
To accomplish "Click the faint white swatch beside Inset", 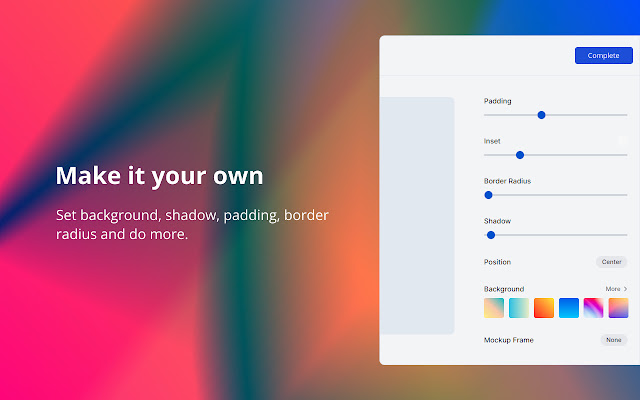I will click(x=621, y=141).
